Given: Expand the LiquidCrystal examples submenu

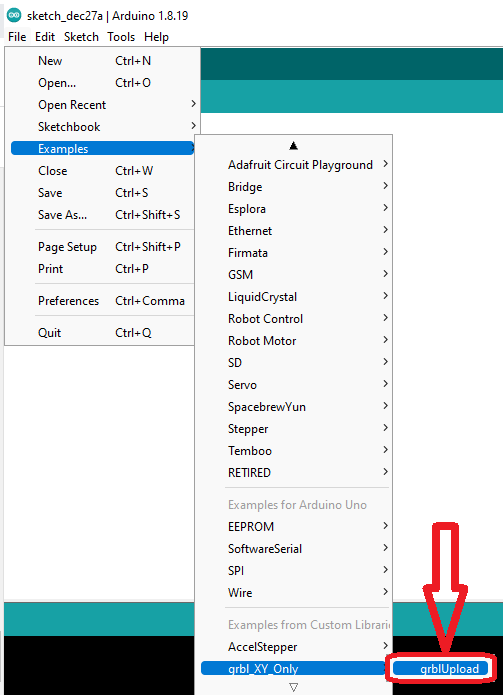Looking at the screenshot, I should 295,297.
